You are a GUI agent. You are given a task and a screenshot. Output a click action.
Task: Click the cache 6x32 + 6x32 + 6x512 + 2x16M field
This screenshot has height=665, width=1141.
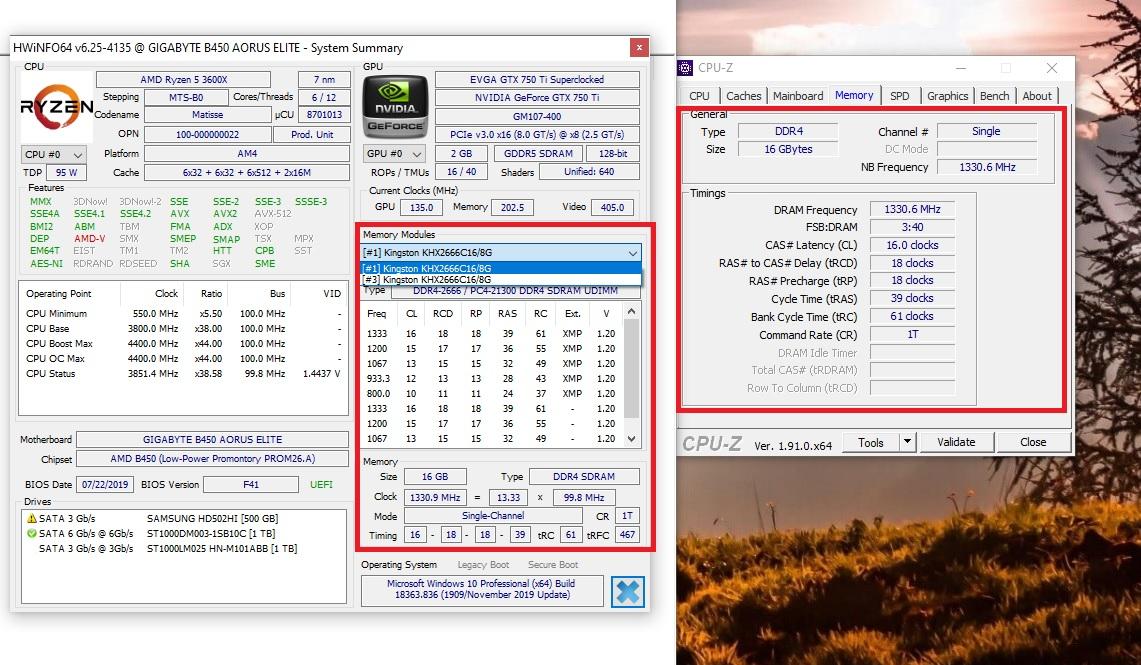247,172
